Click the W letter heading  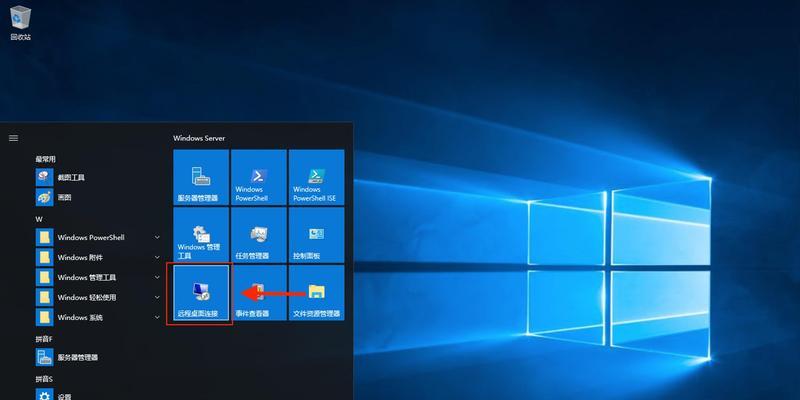point(39,219)
